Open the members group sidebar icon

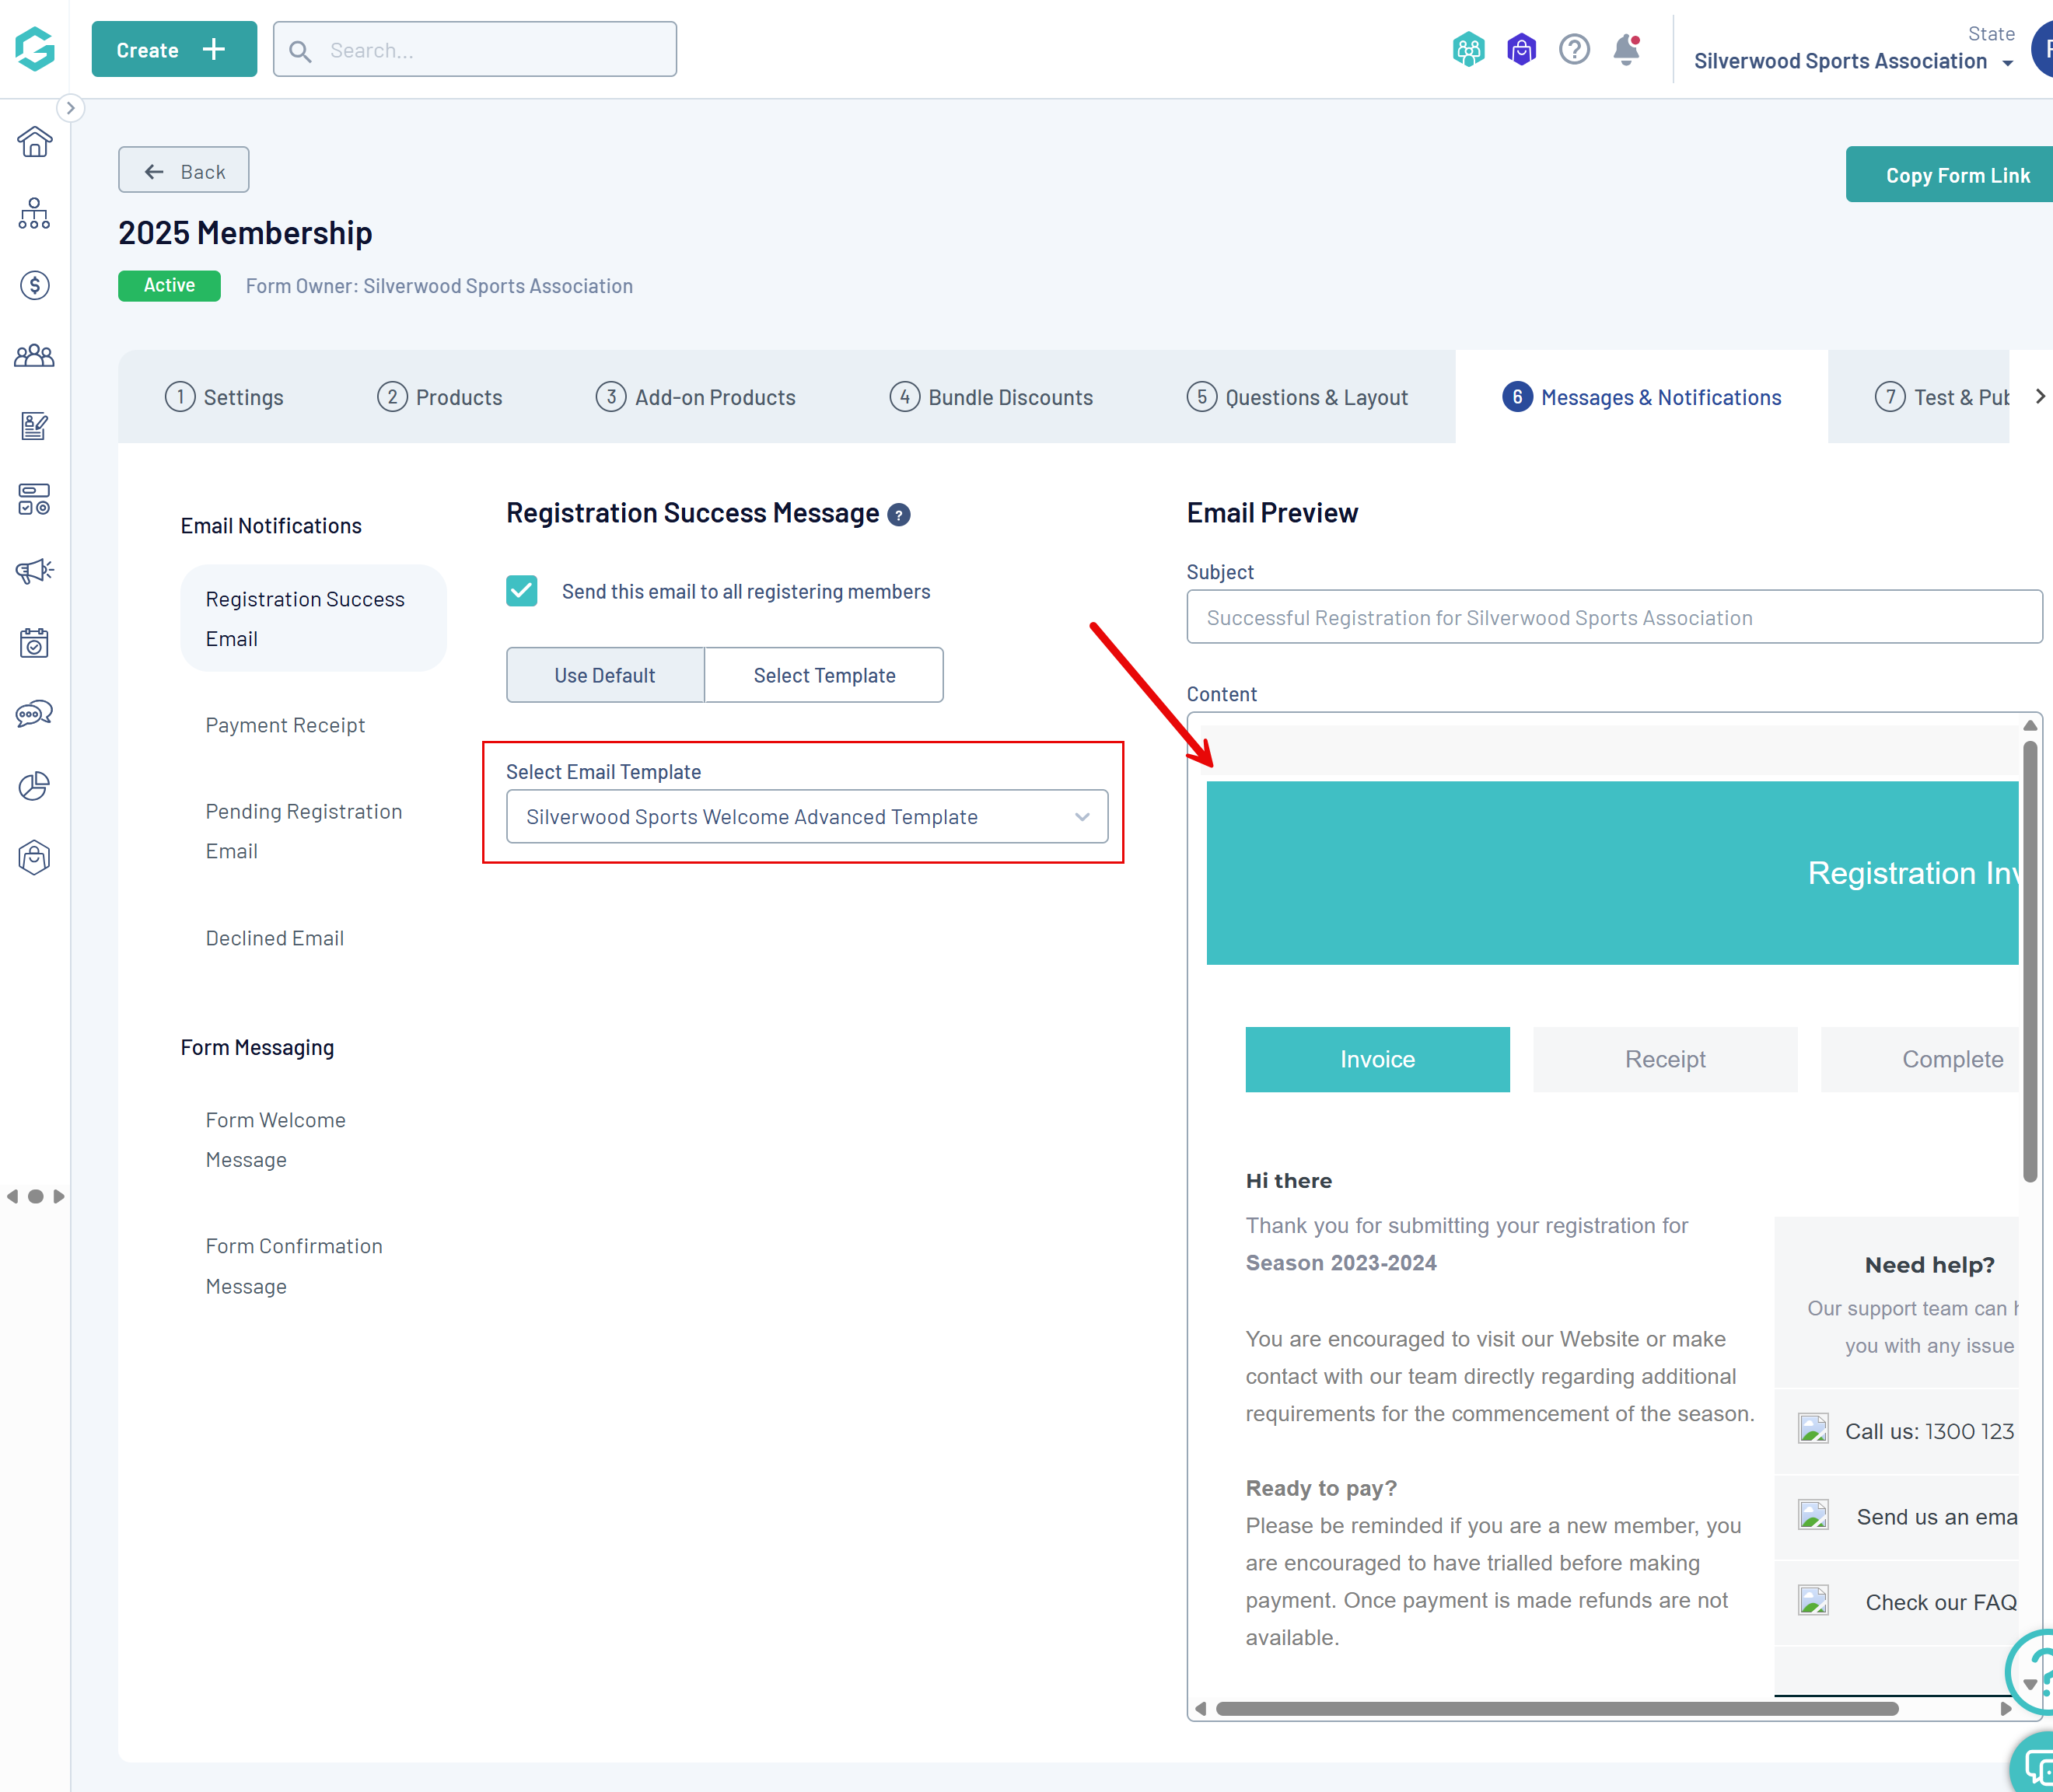[x=34, y=356]
